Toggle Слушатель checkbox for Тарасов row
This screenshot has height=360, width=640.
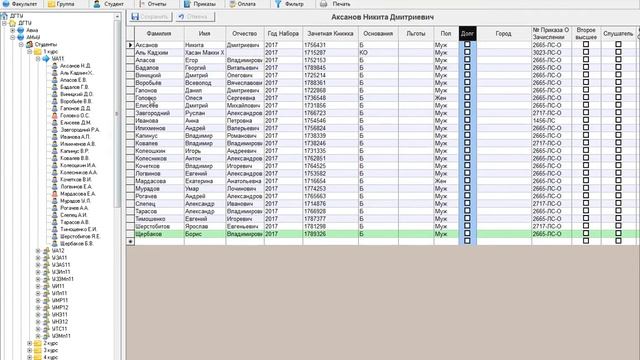click(x=618, y=211)
